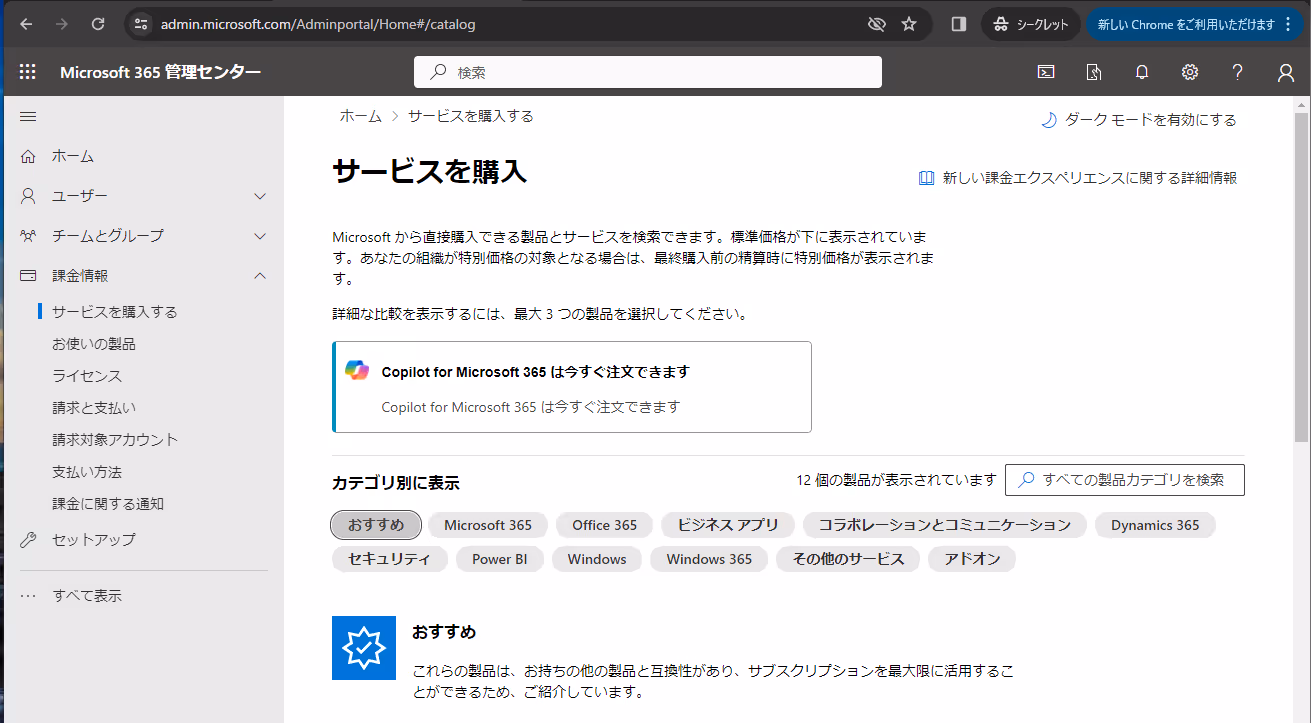Image resolution: width=1311 pixels, height=723 pixels.
Task: Select the おすすめ category pill
Action: (376, 525)
